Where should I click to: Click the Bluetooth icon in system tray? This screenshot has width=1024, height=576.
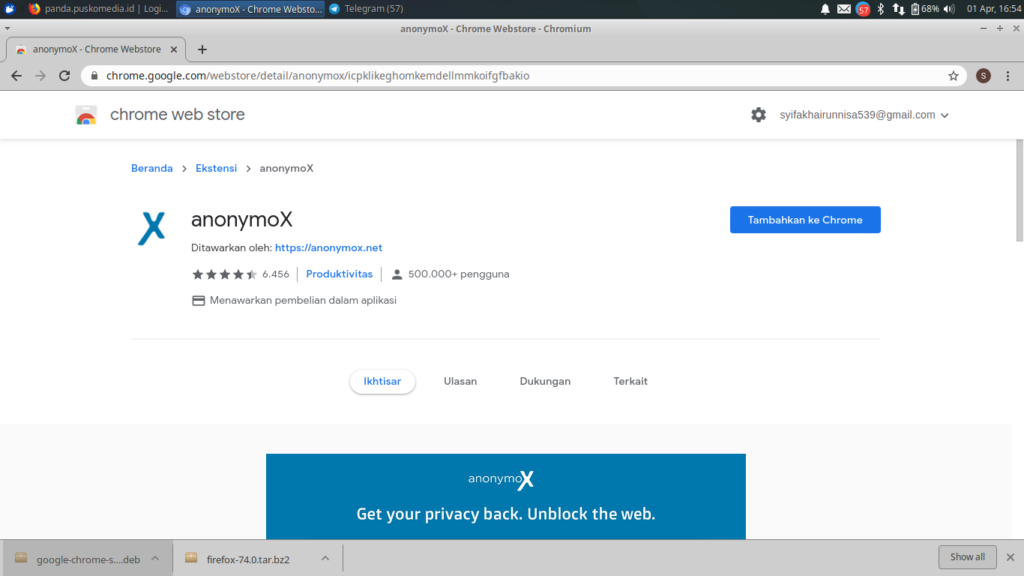[x=880, y=9]
